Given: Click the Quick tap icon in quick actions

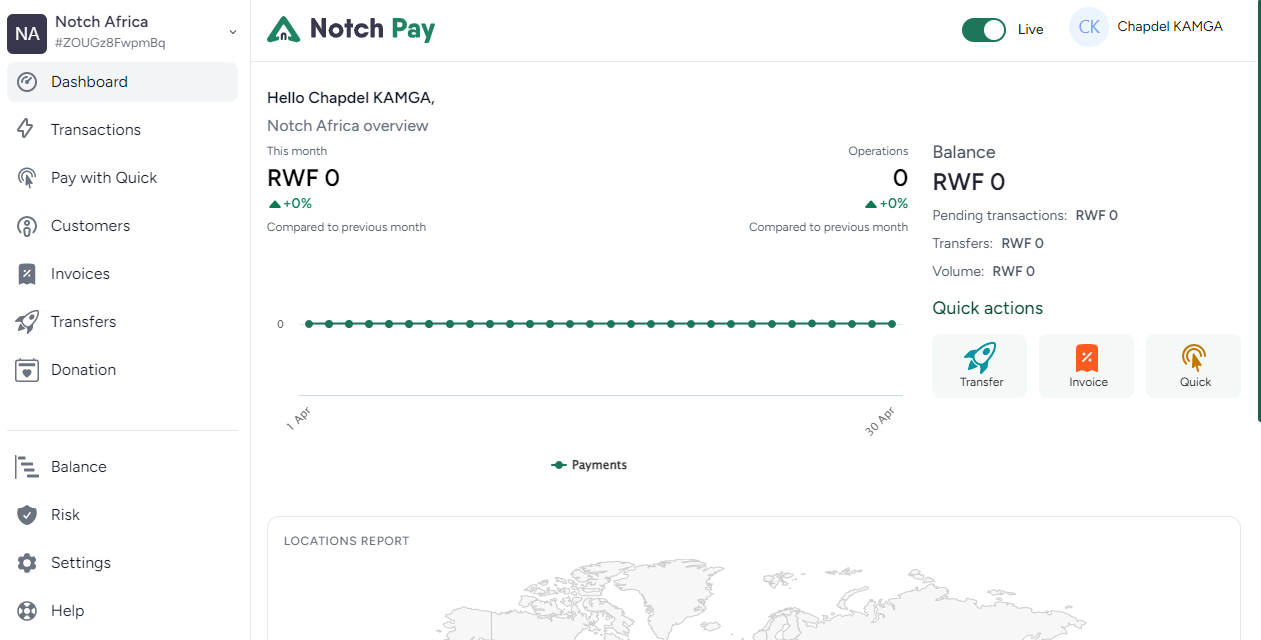Looking at the screenshot, I should [x=1194, y=358].
